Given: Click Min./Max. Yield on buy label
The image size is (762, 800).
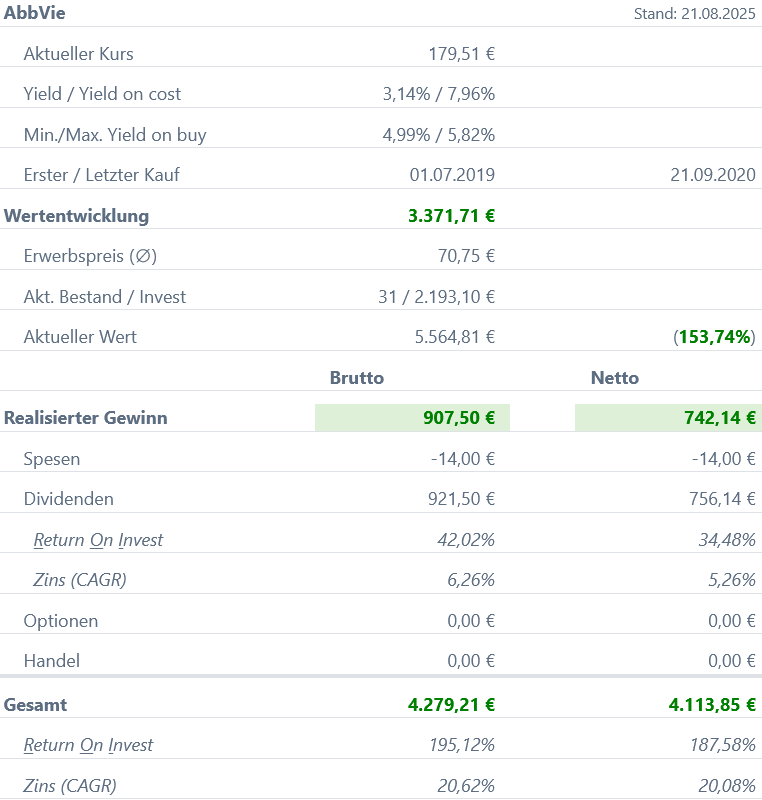Looking at the screenshot, I should 115,135.
